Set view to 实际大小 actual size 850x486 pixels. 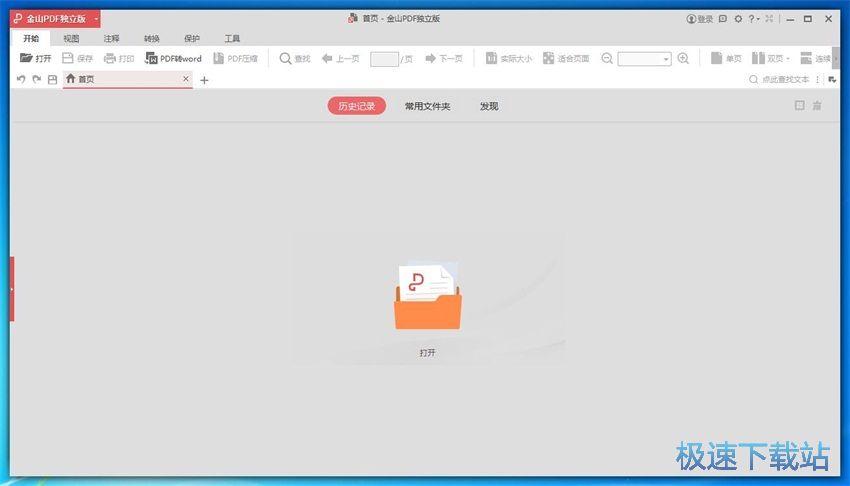[x=508, y=58]
